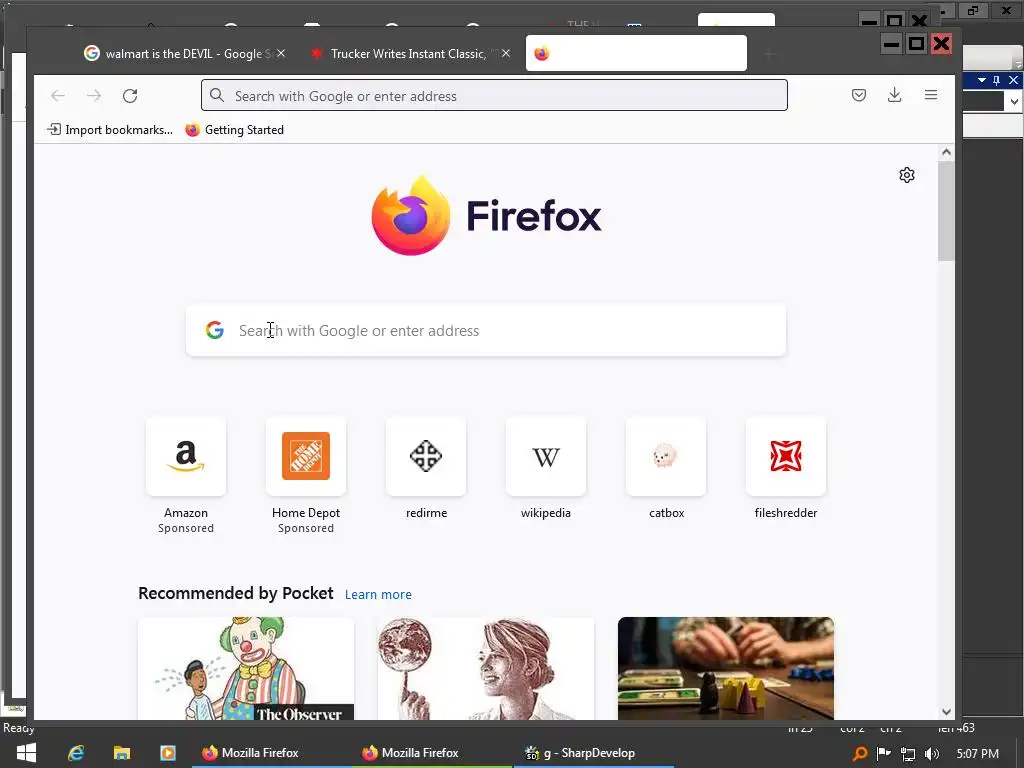1024x768 pixels.
Task: Focus the address bar search field
Action: tap(494, 96)
